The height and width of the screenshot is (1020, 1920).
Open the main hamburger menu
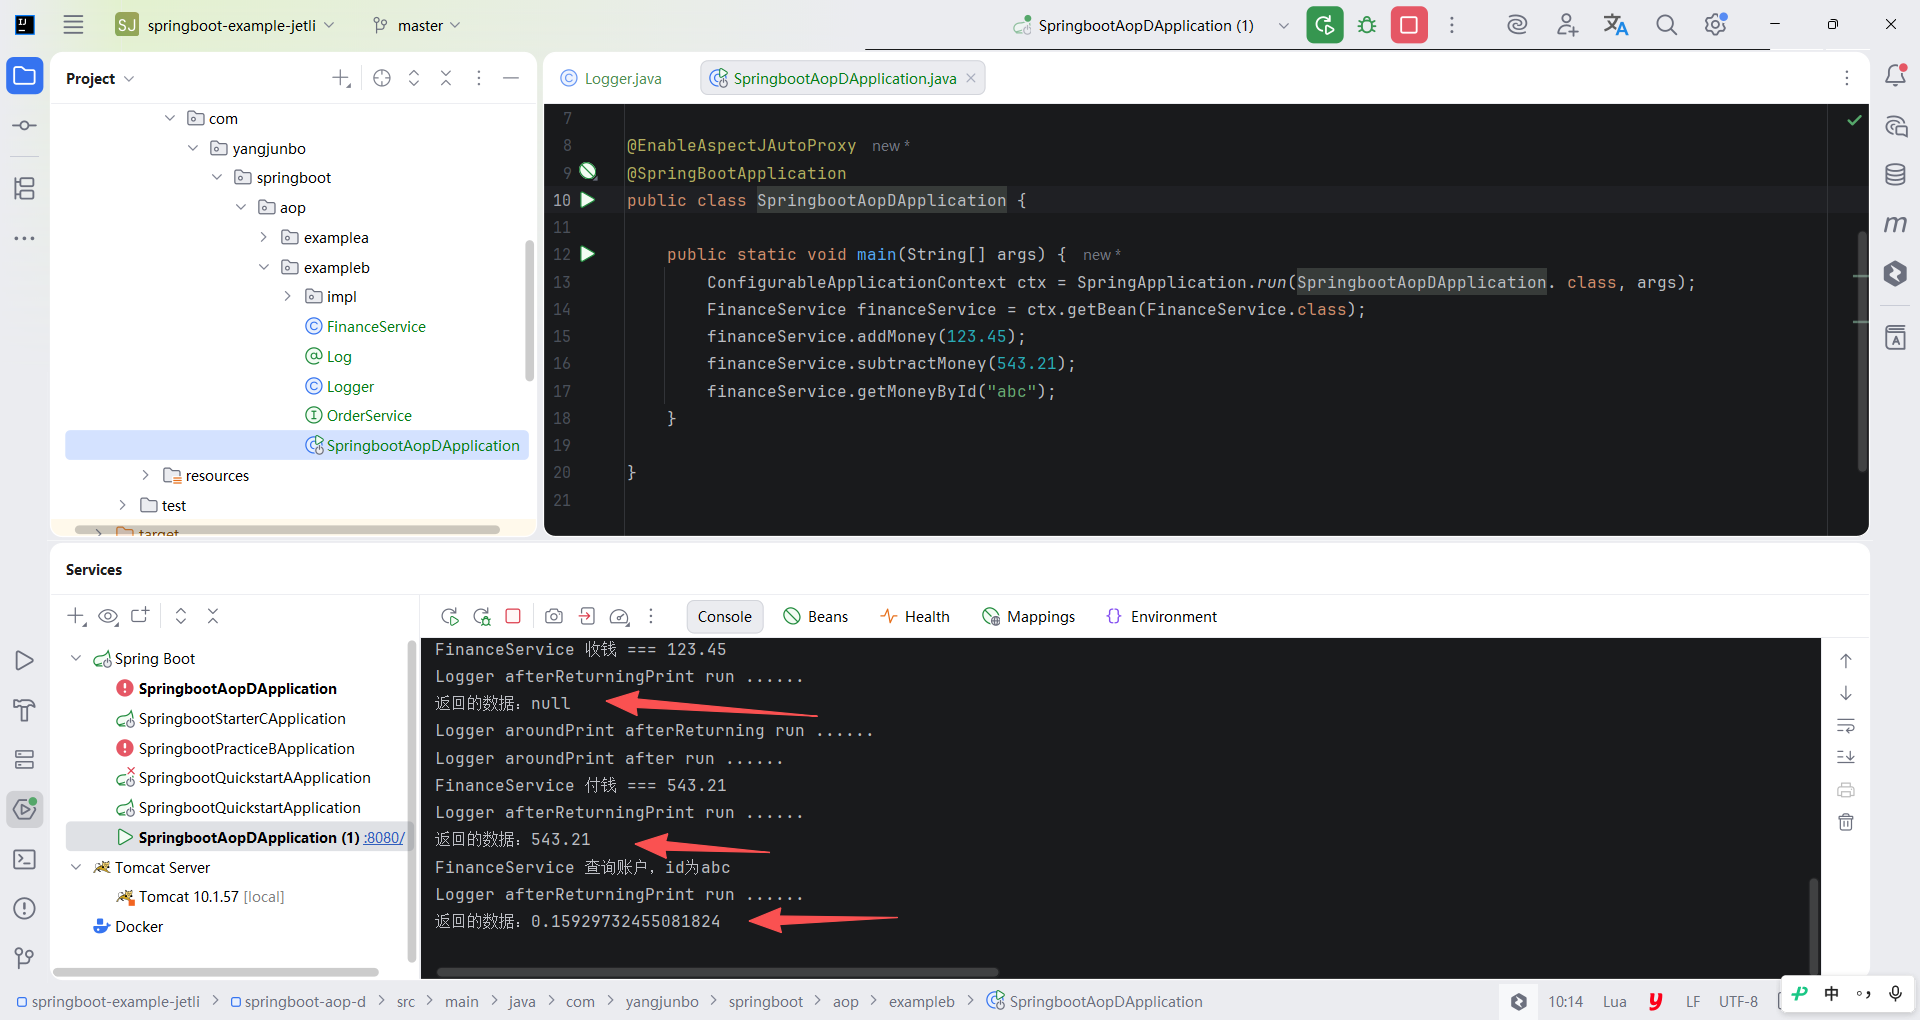tap(73, 25)
